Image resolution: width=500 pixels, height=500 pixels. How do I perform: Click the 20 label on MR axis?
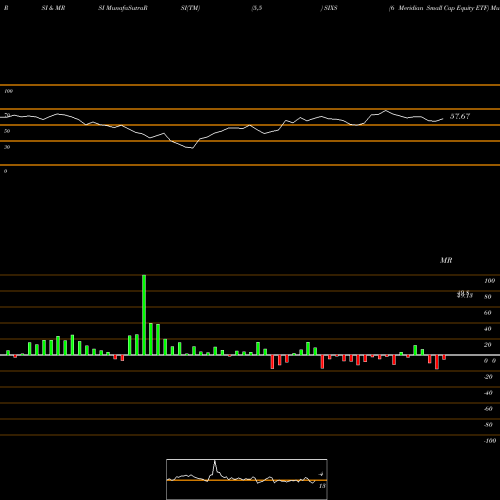point(488,345)
